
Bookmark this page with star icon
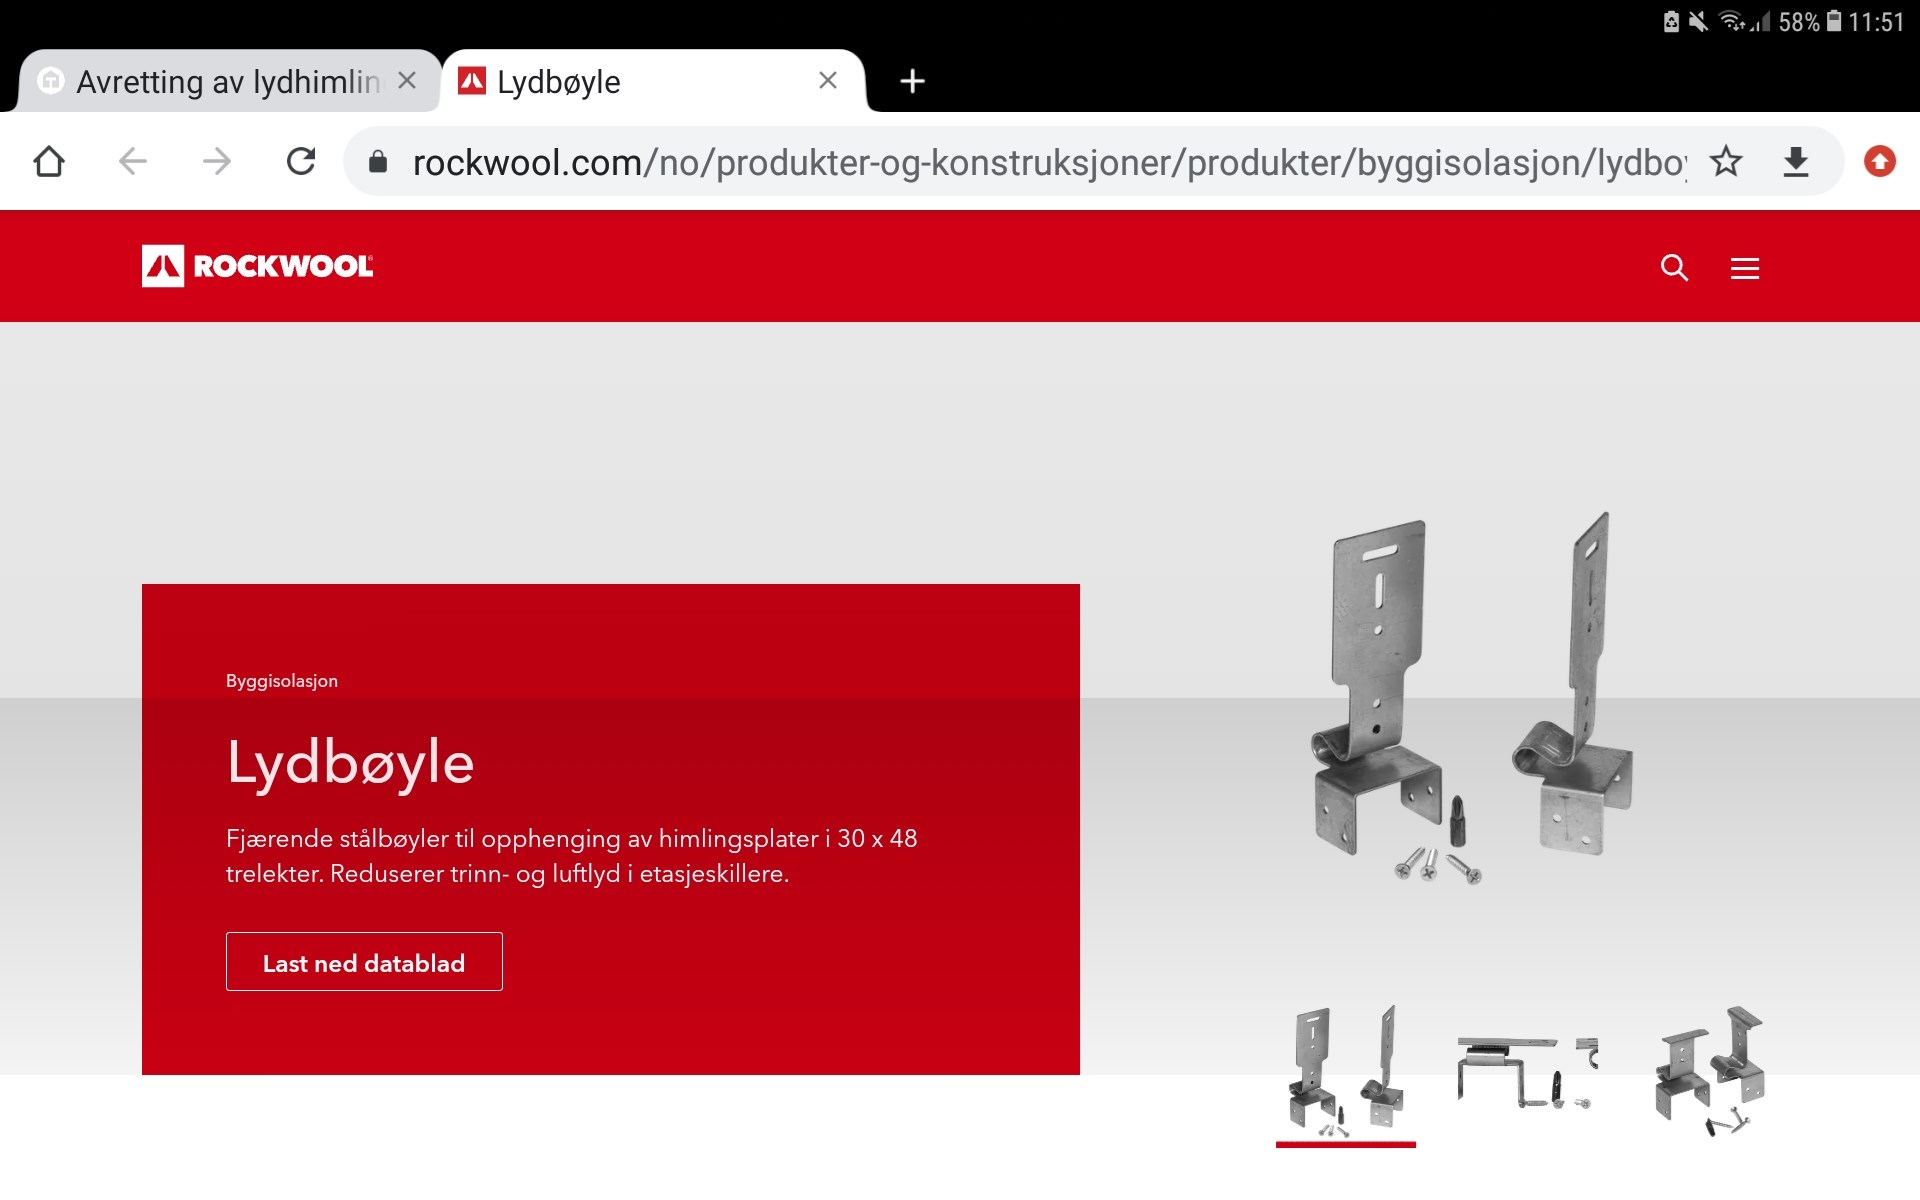[x=1726, y=161]
